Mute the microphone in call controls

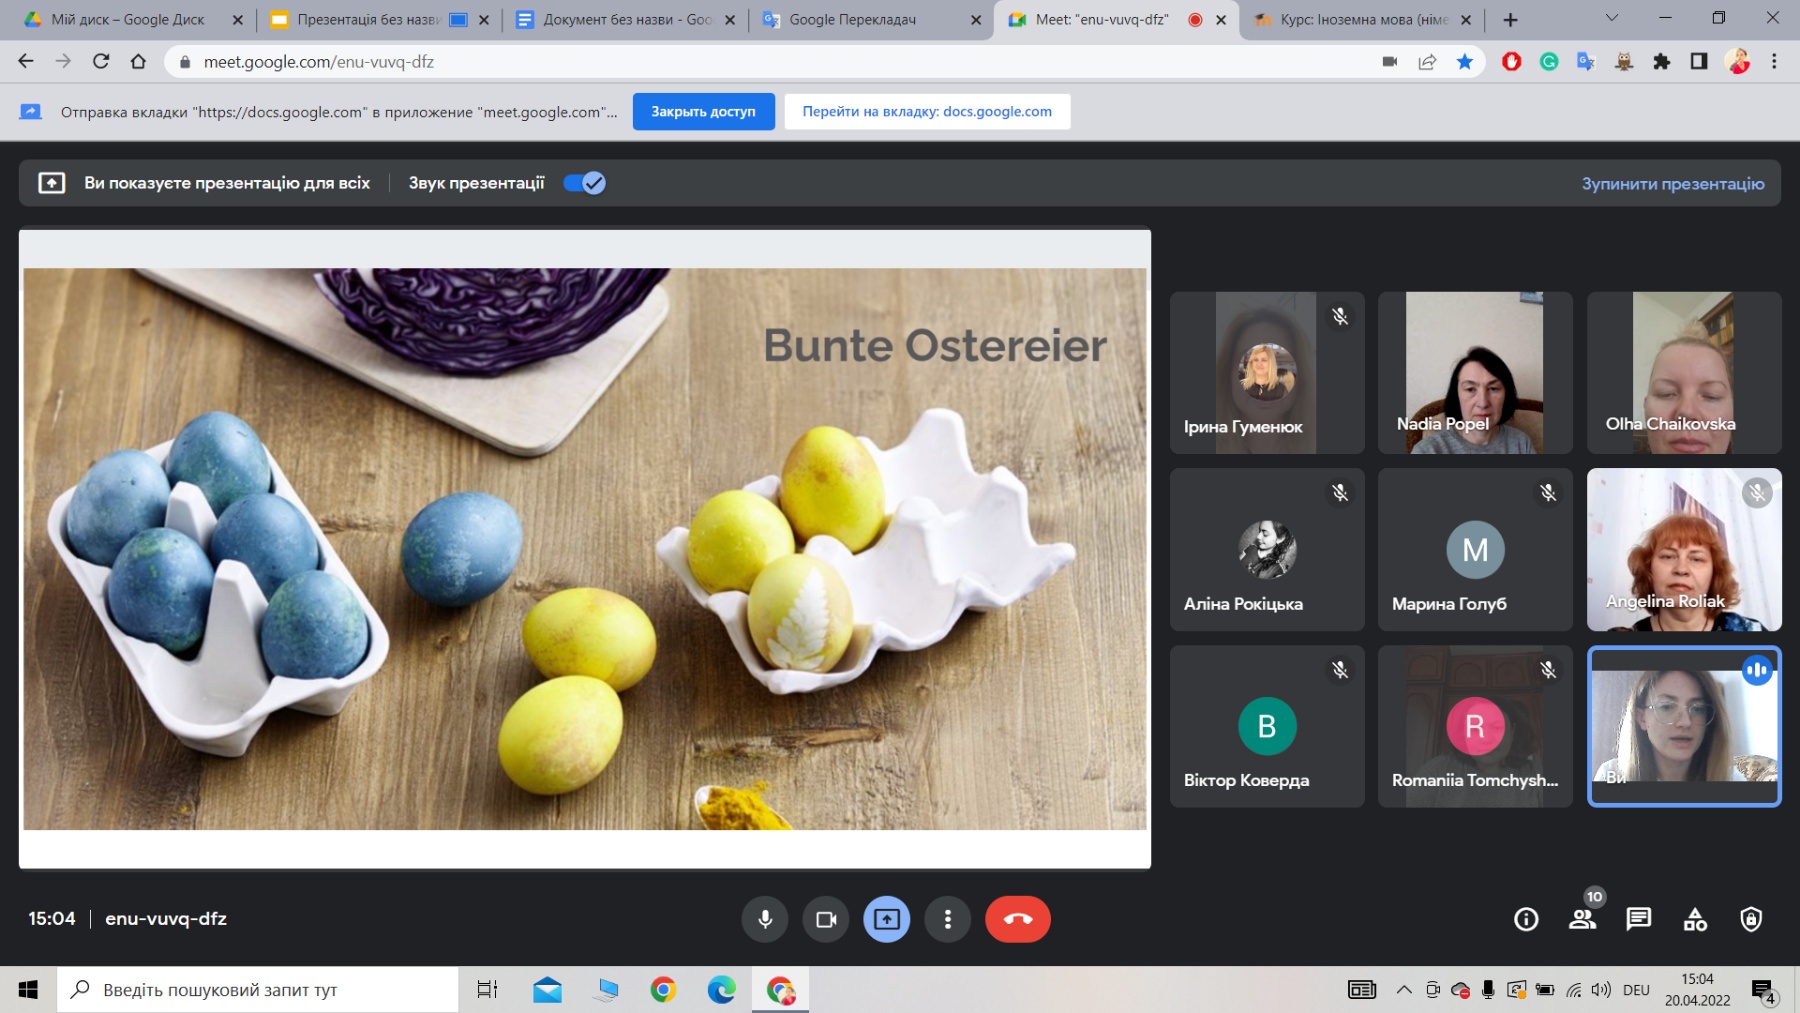(x=765, y=919)
